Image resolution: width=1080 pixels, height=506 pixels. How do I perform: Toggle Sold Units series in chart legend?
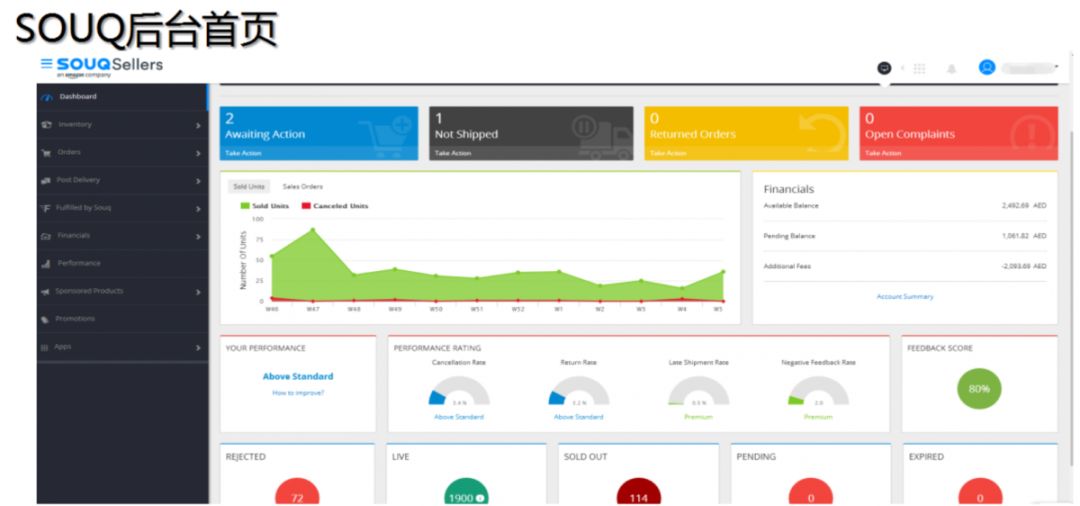tap(264, 206)
